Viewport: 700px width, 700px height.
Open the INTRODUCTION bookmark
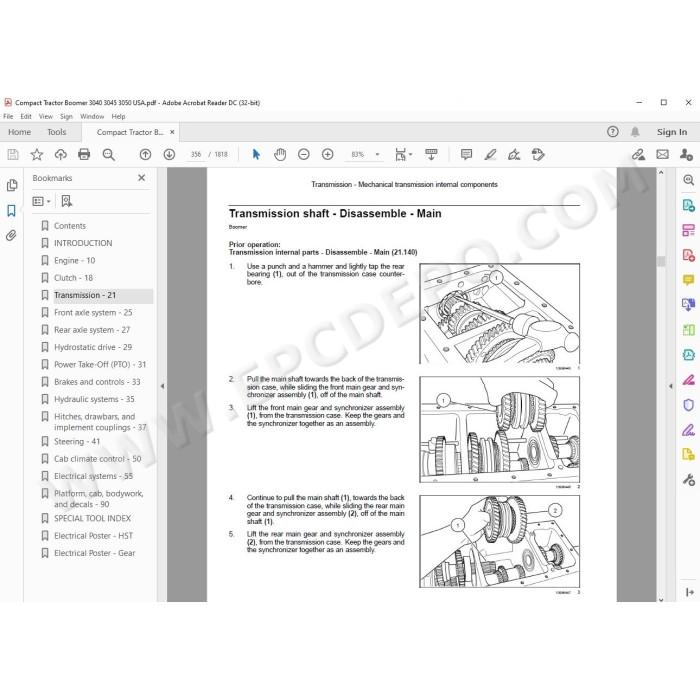pos(83,243)
